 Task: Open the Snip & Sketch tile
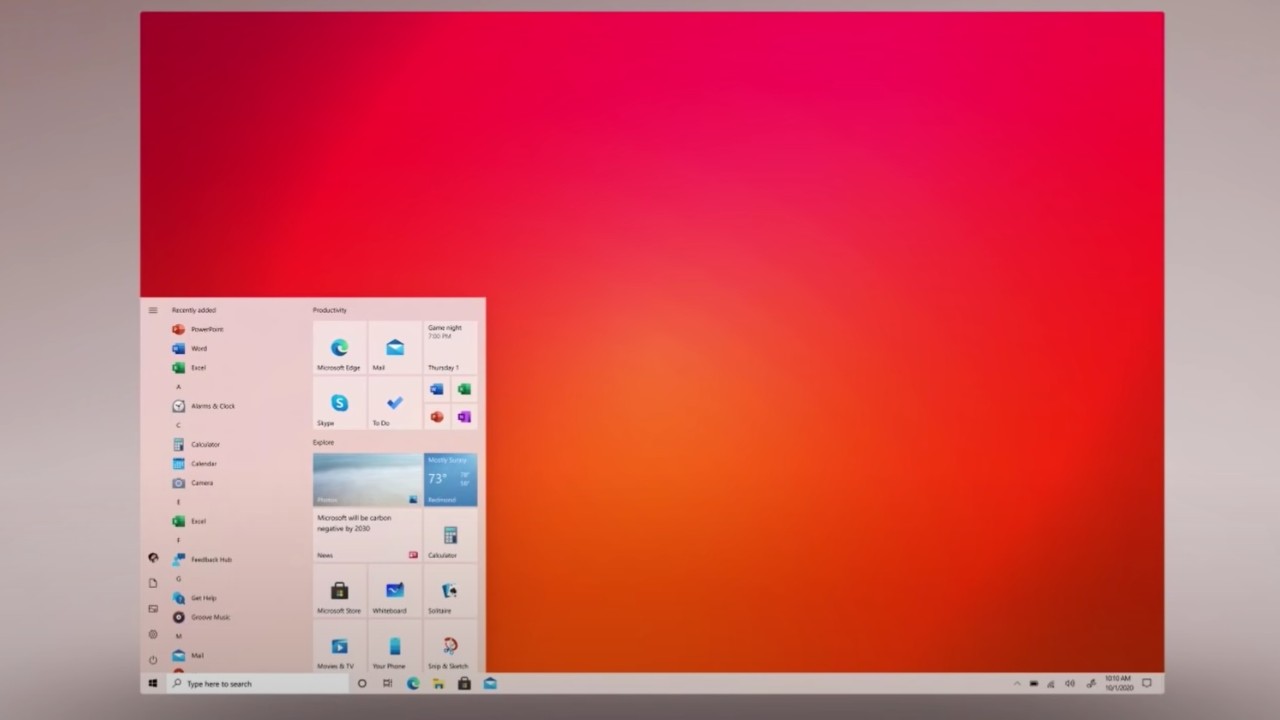(450, 648)
